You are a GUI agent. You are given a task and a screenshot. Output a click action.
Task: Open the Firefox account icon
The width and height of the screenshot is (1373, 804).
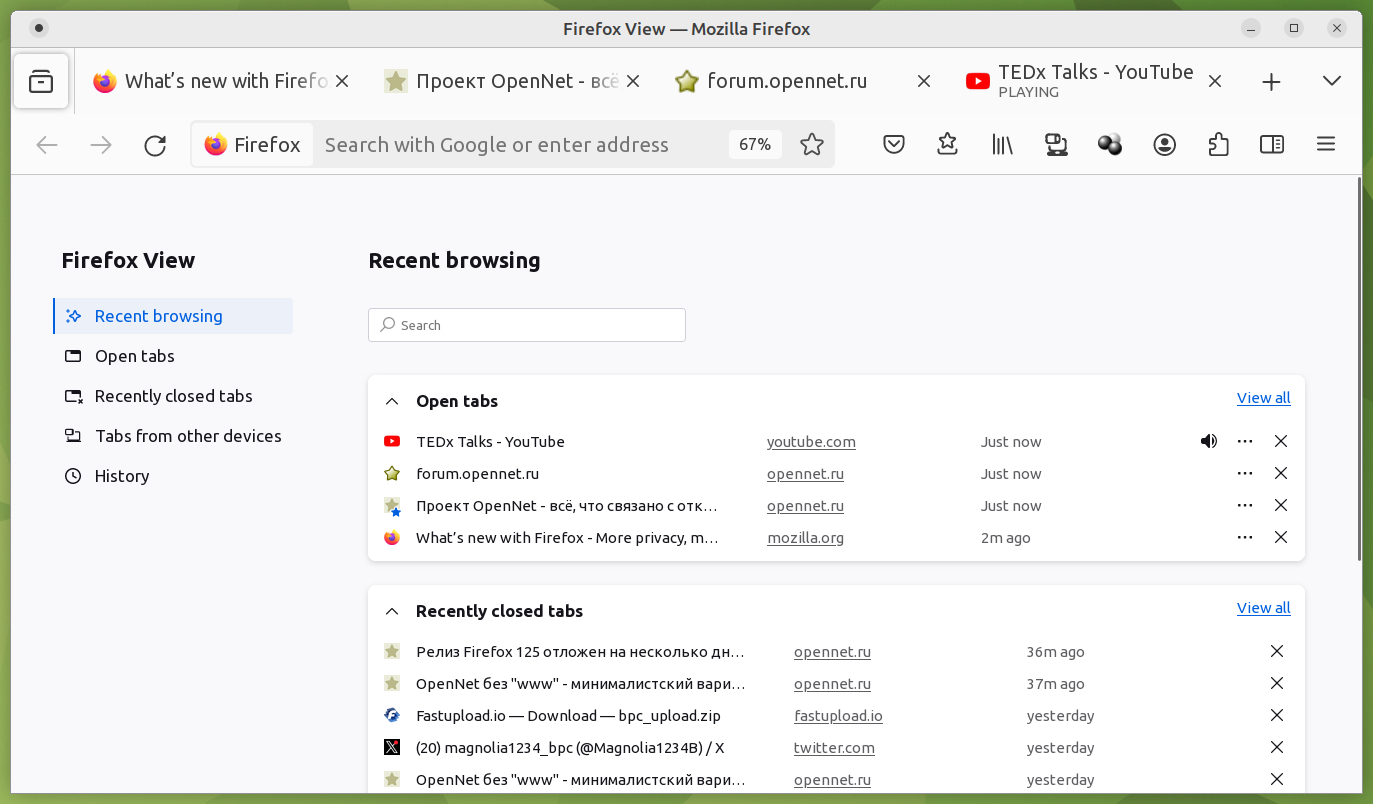tap(1164, 145)
